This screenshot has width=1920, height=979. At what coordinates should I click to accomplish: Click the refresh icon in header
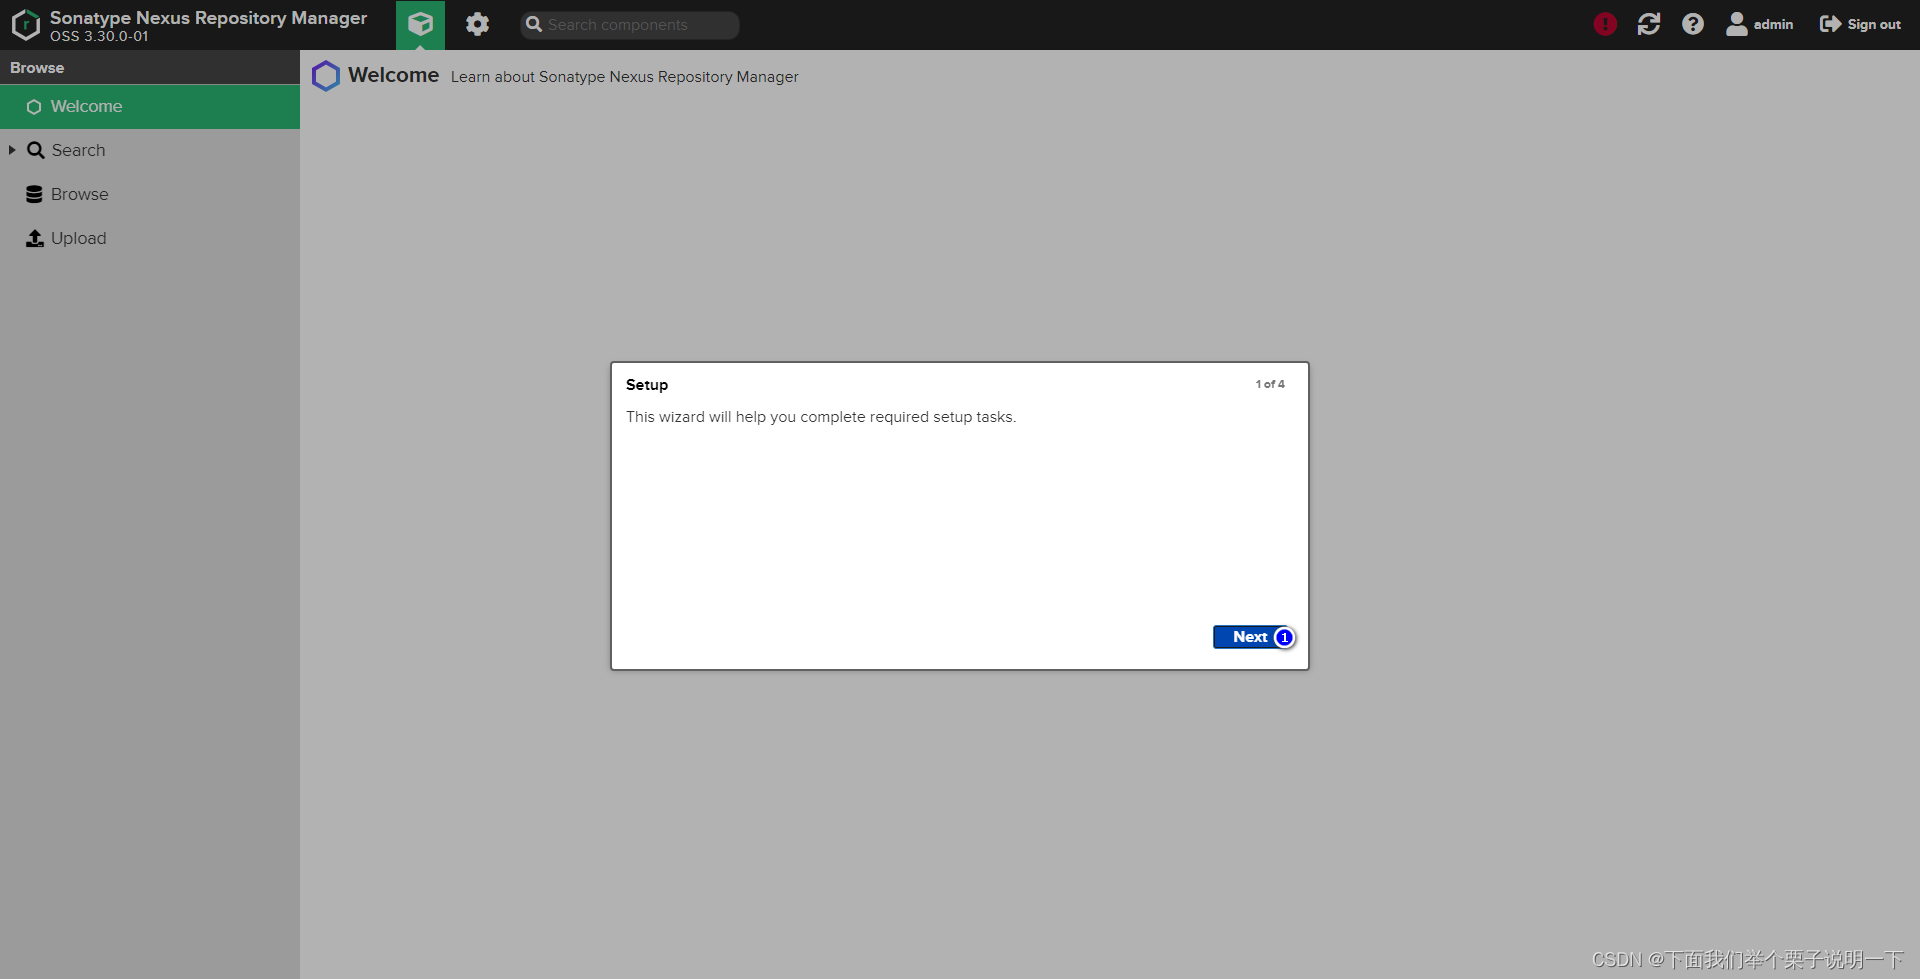1649,24
